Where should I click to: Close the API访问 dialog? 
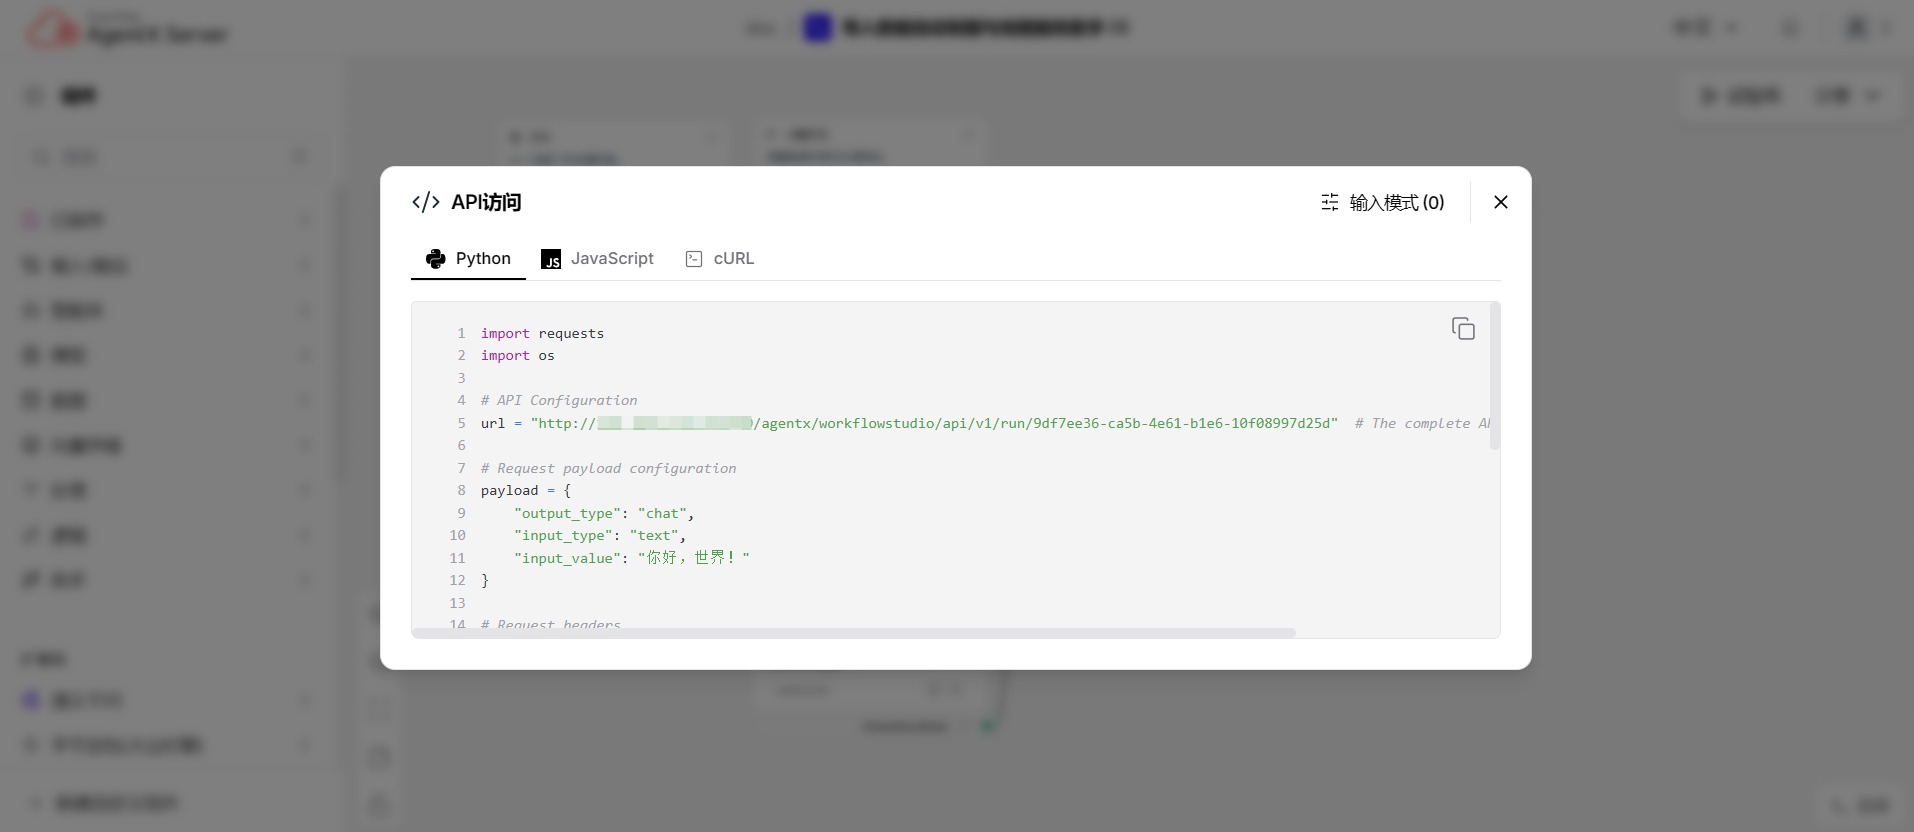point(1500,202)
